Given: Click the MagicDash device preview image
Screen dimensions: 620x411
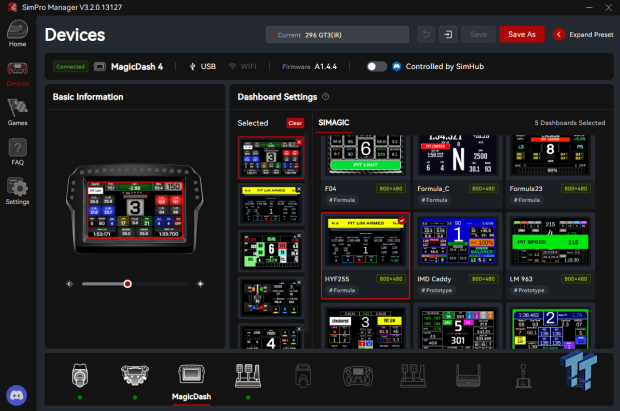Looking at the screenshot, I should (135, 209).
